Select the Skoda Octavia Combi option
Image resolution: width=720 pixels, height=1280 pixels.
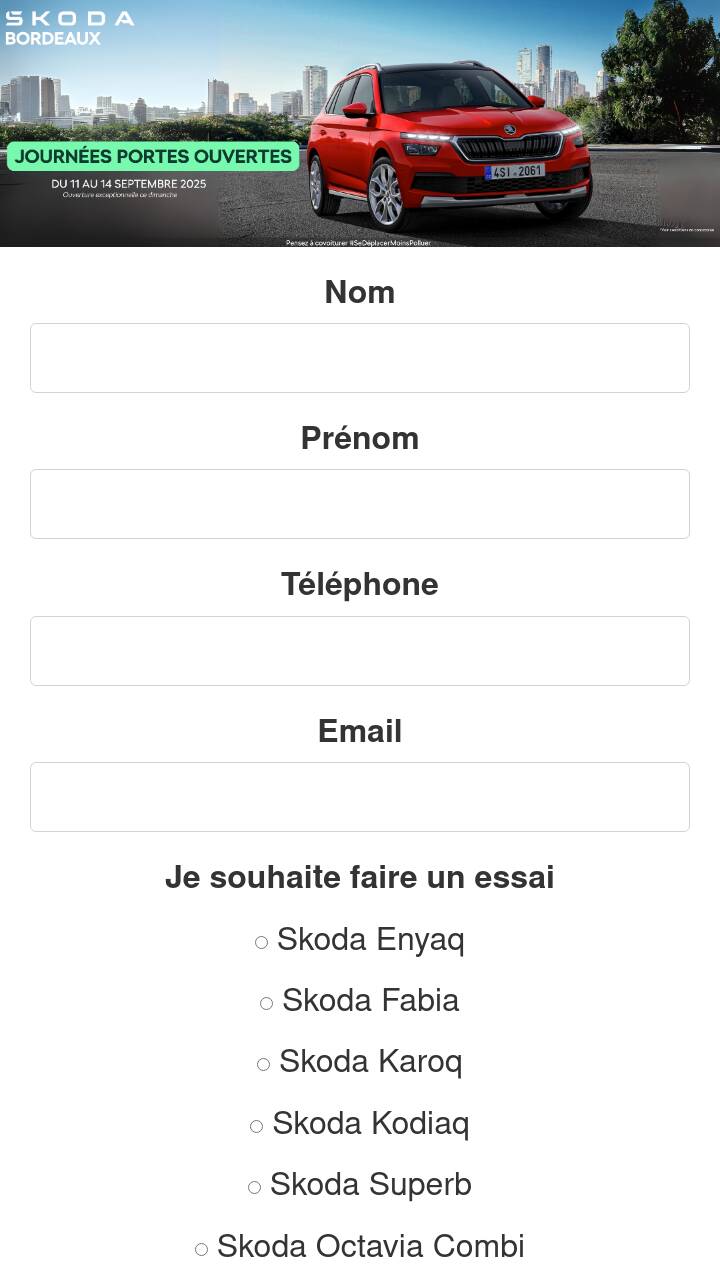point(202,1249)
